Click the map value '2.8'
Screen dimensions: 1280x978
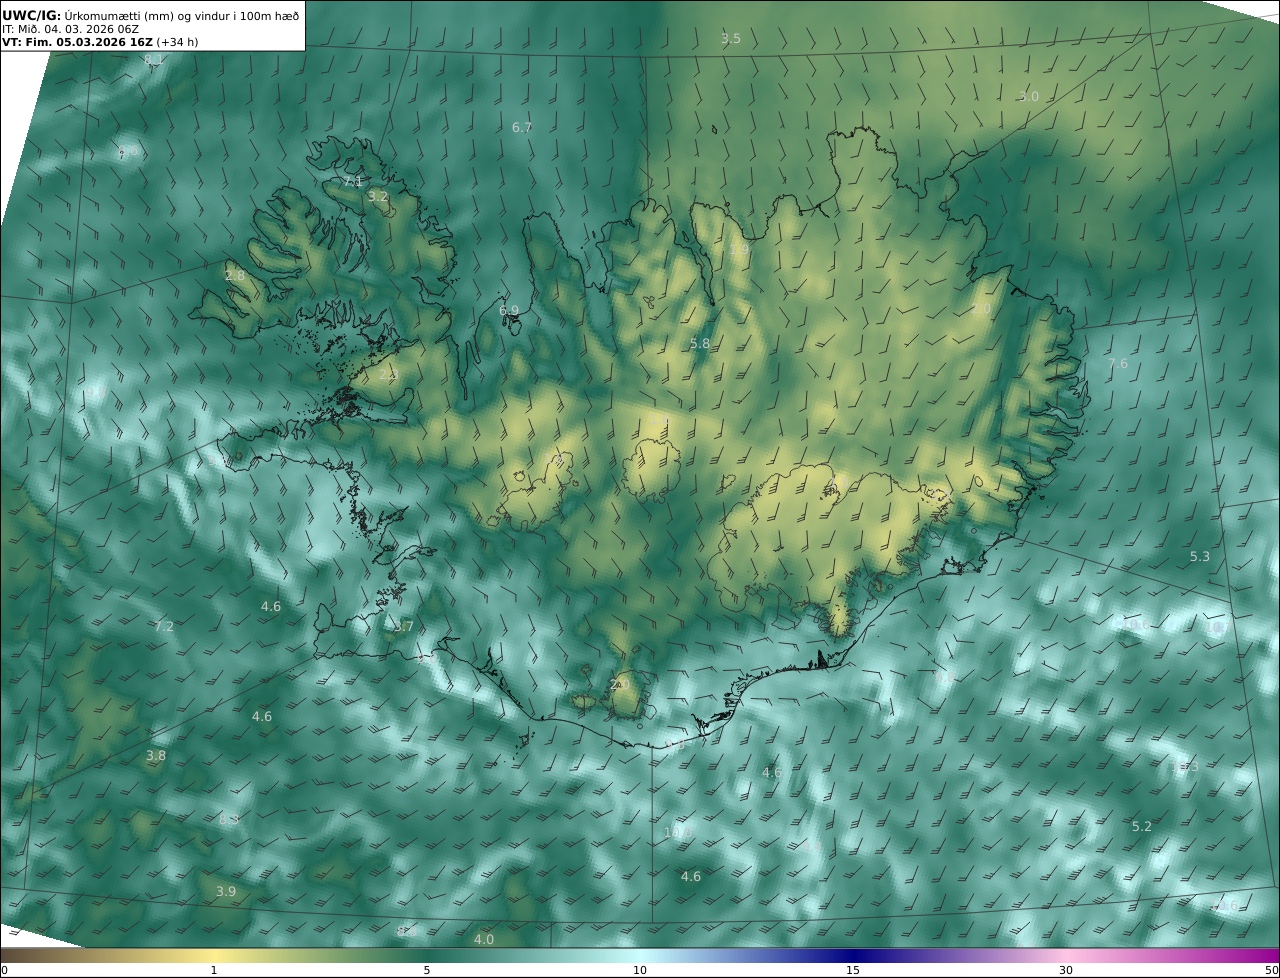pyautogui.click(x=235, y=275)
